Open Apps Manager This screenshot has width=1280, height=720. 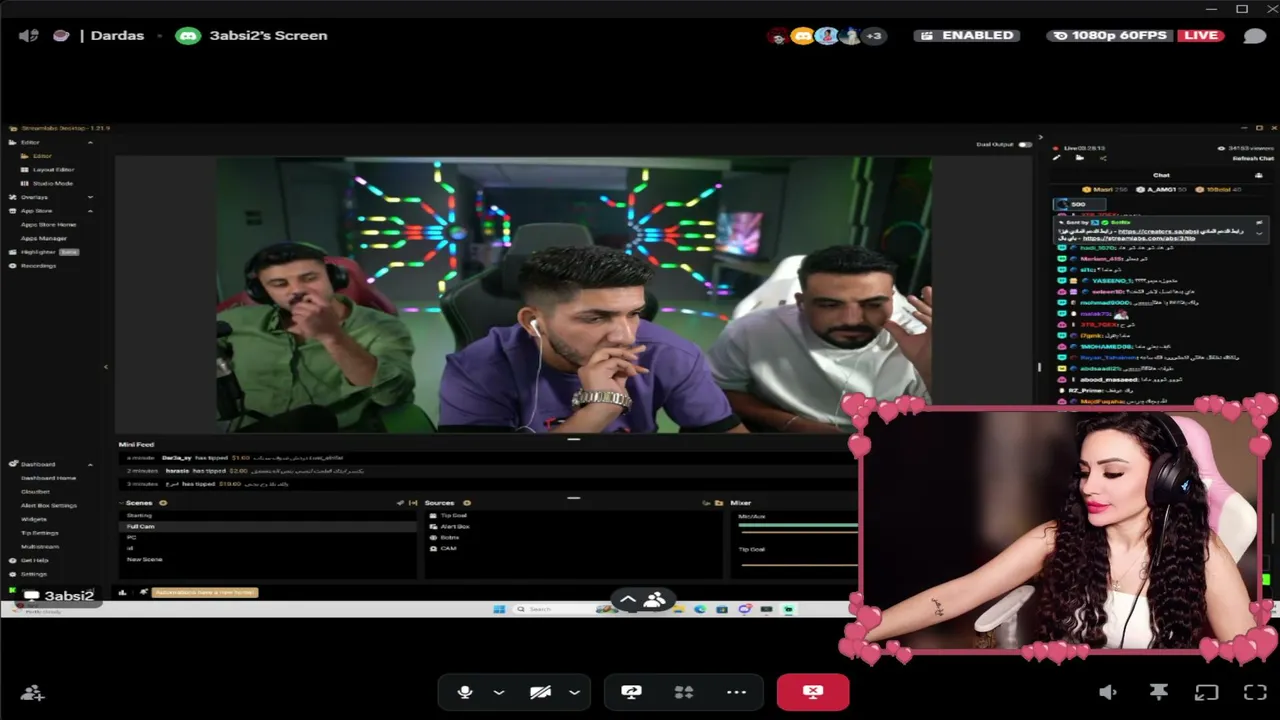coord(44,238)
